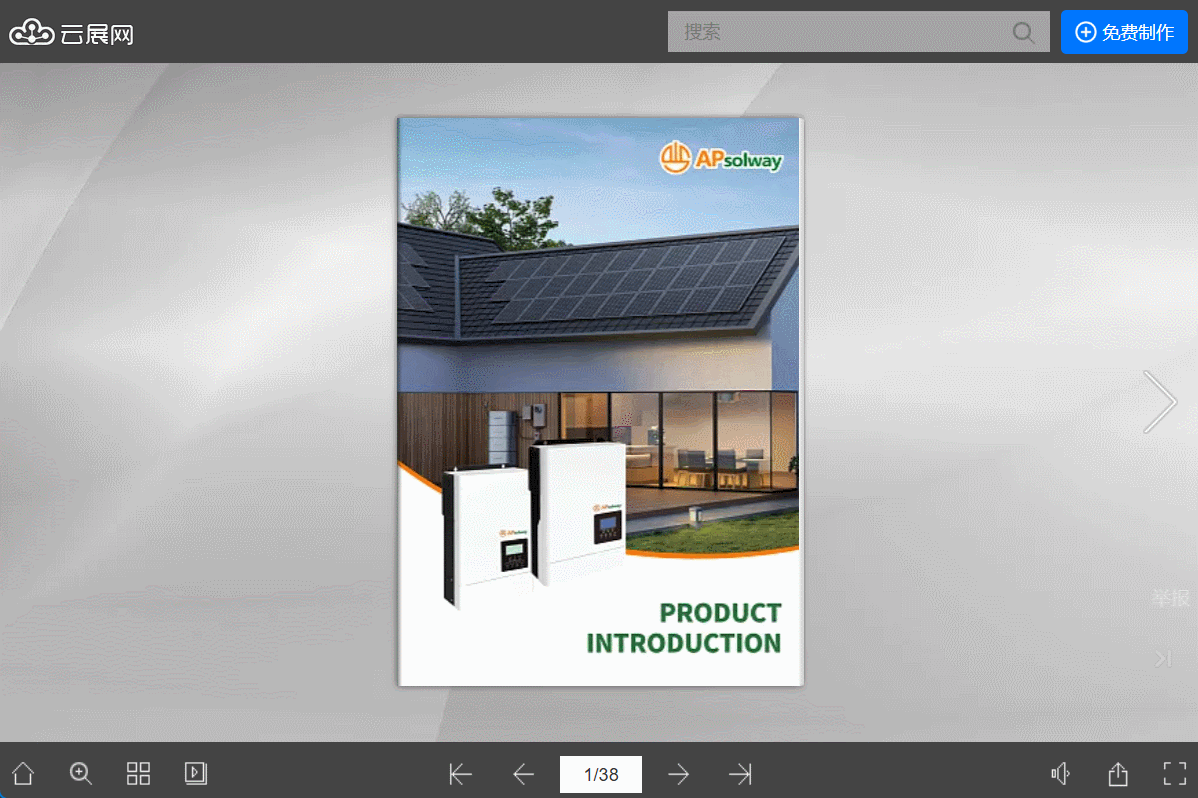Click the page number field showing 1/38

point(600,774)
